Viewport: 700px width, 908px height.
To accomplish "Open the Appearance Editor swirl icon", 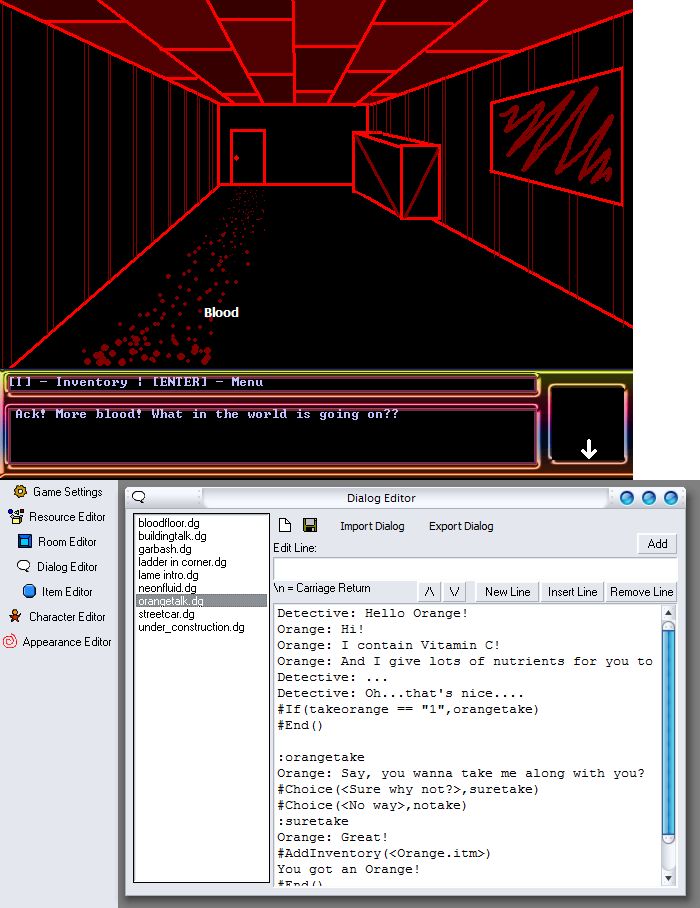I will click(10, 642).
